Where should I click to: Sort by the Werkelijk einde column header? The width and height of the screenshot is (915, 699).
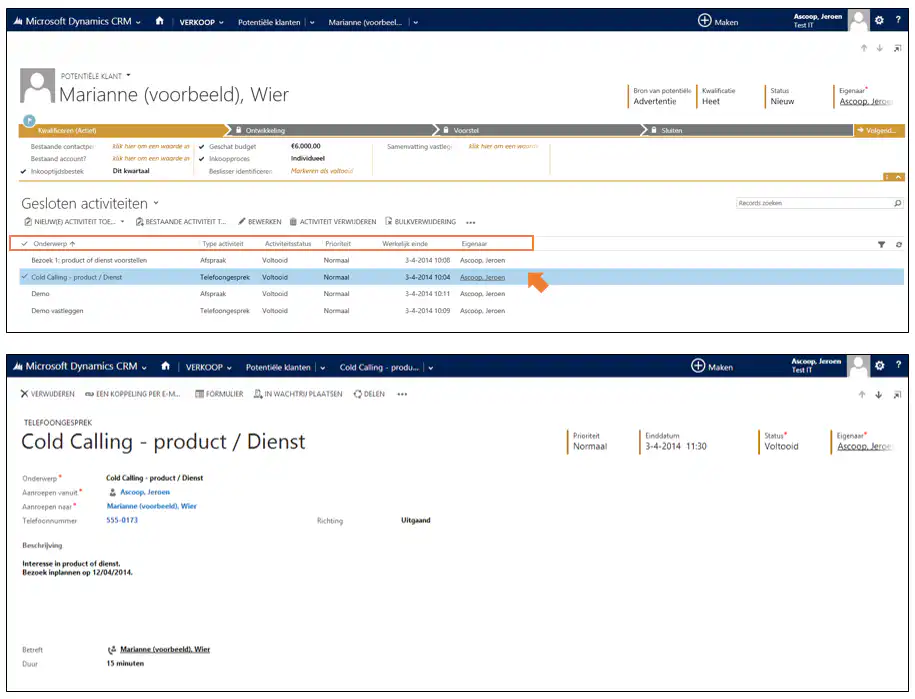pos(404,243)
